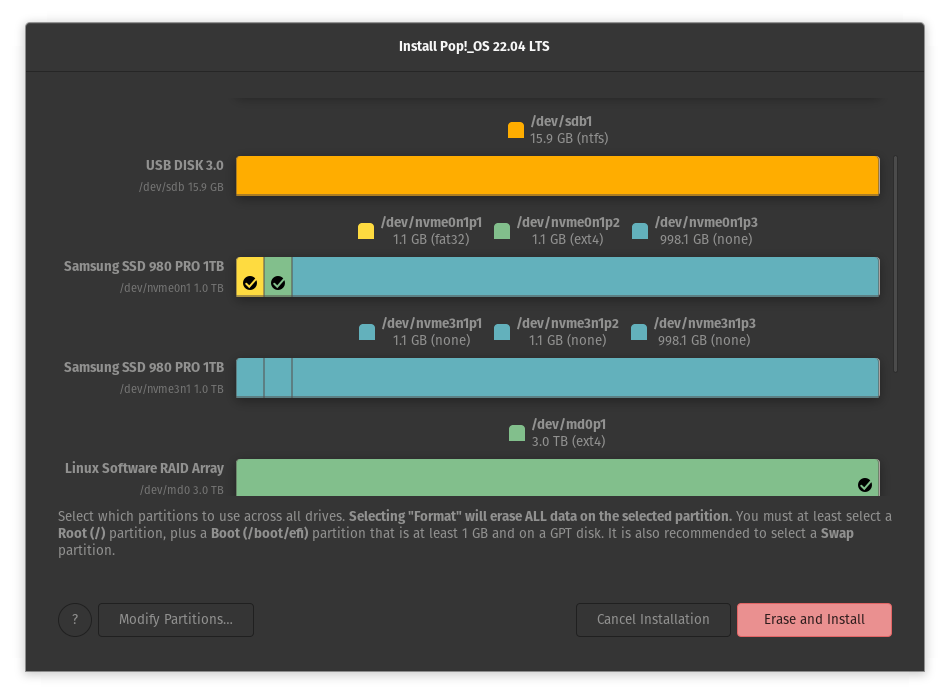Image resolution: width=950 pixels, height=700 pixels.
Task: Click the /dev/nvme0n1p3 partition icon
Action: point(639,230)
